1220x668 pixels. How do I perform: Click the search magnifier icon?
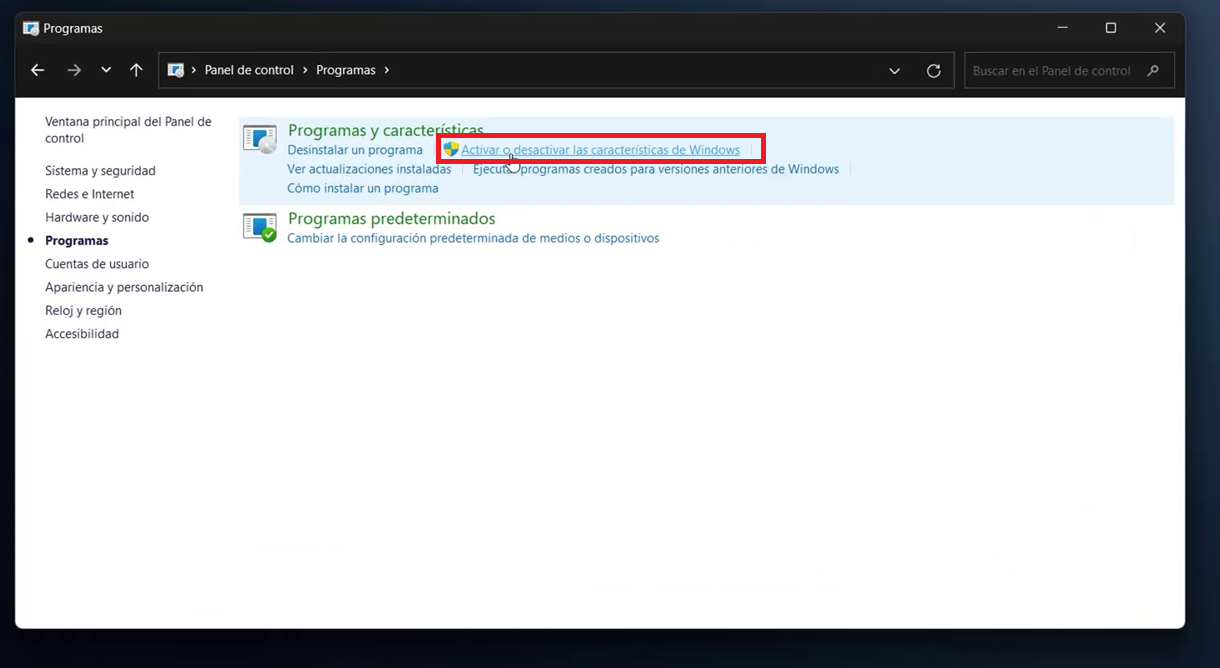click(1154, 71)
